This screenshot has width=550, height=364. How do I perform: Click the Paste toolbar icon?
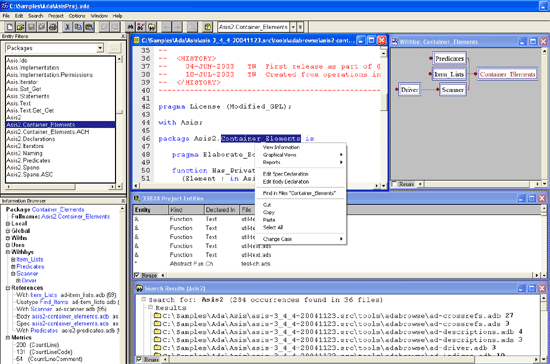coord(89,27)
